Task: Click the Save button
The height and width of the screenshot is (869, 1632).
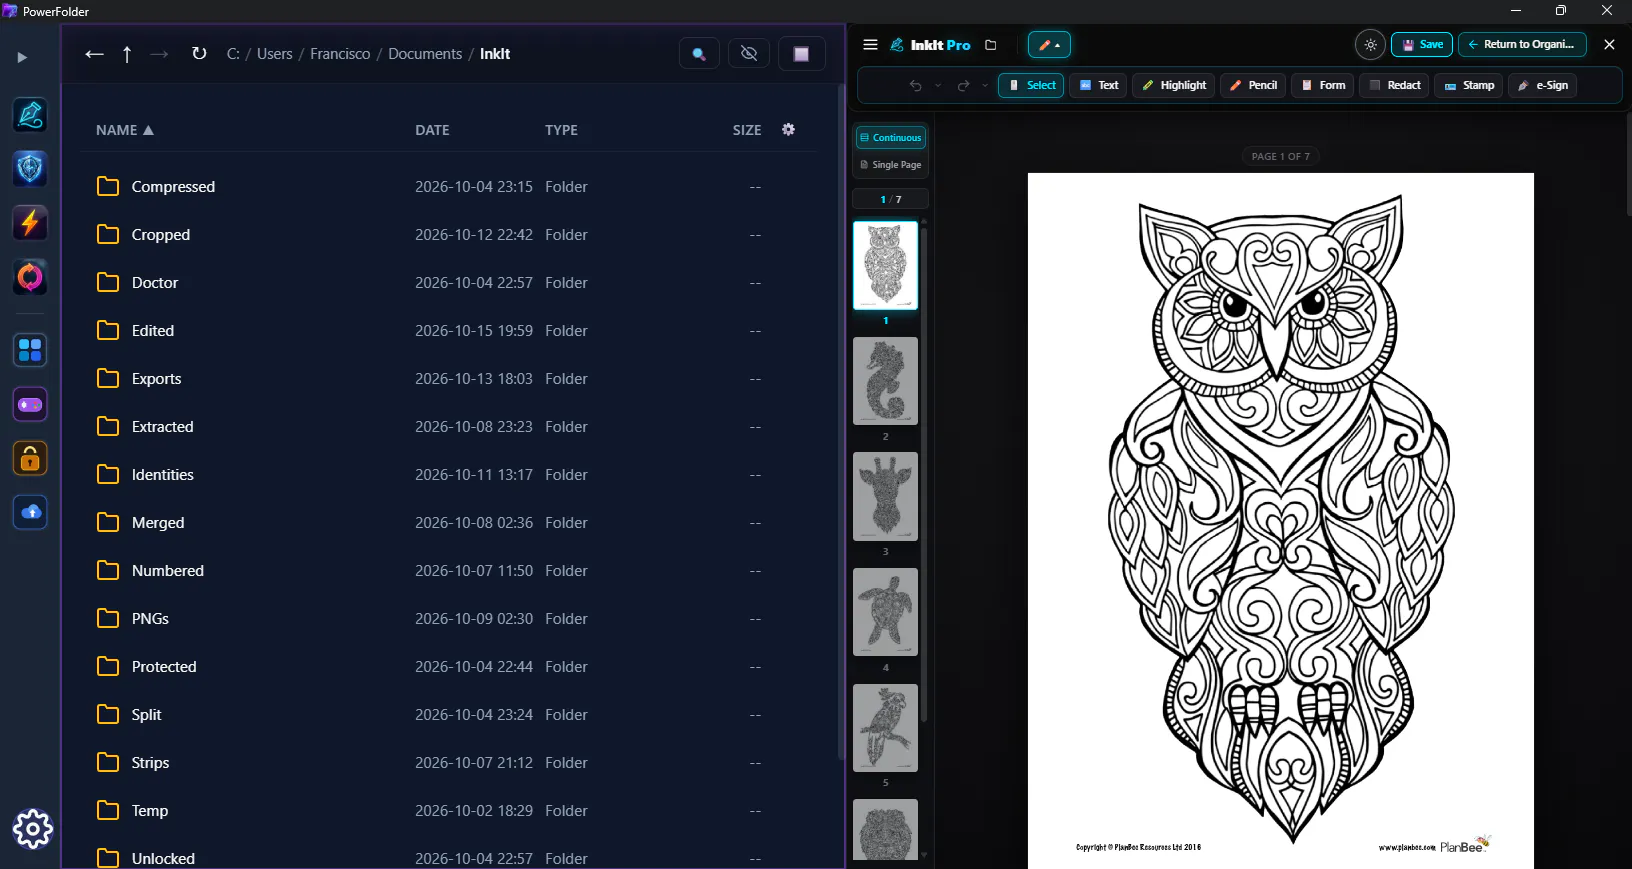Action: 1421,45
